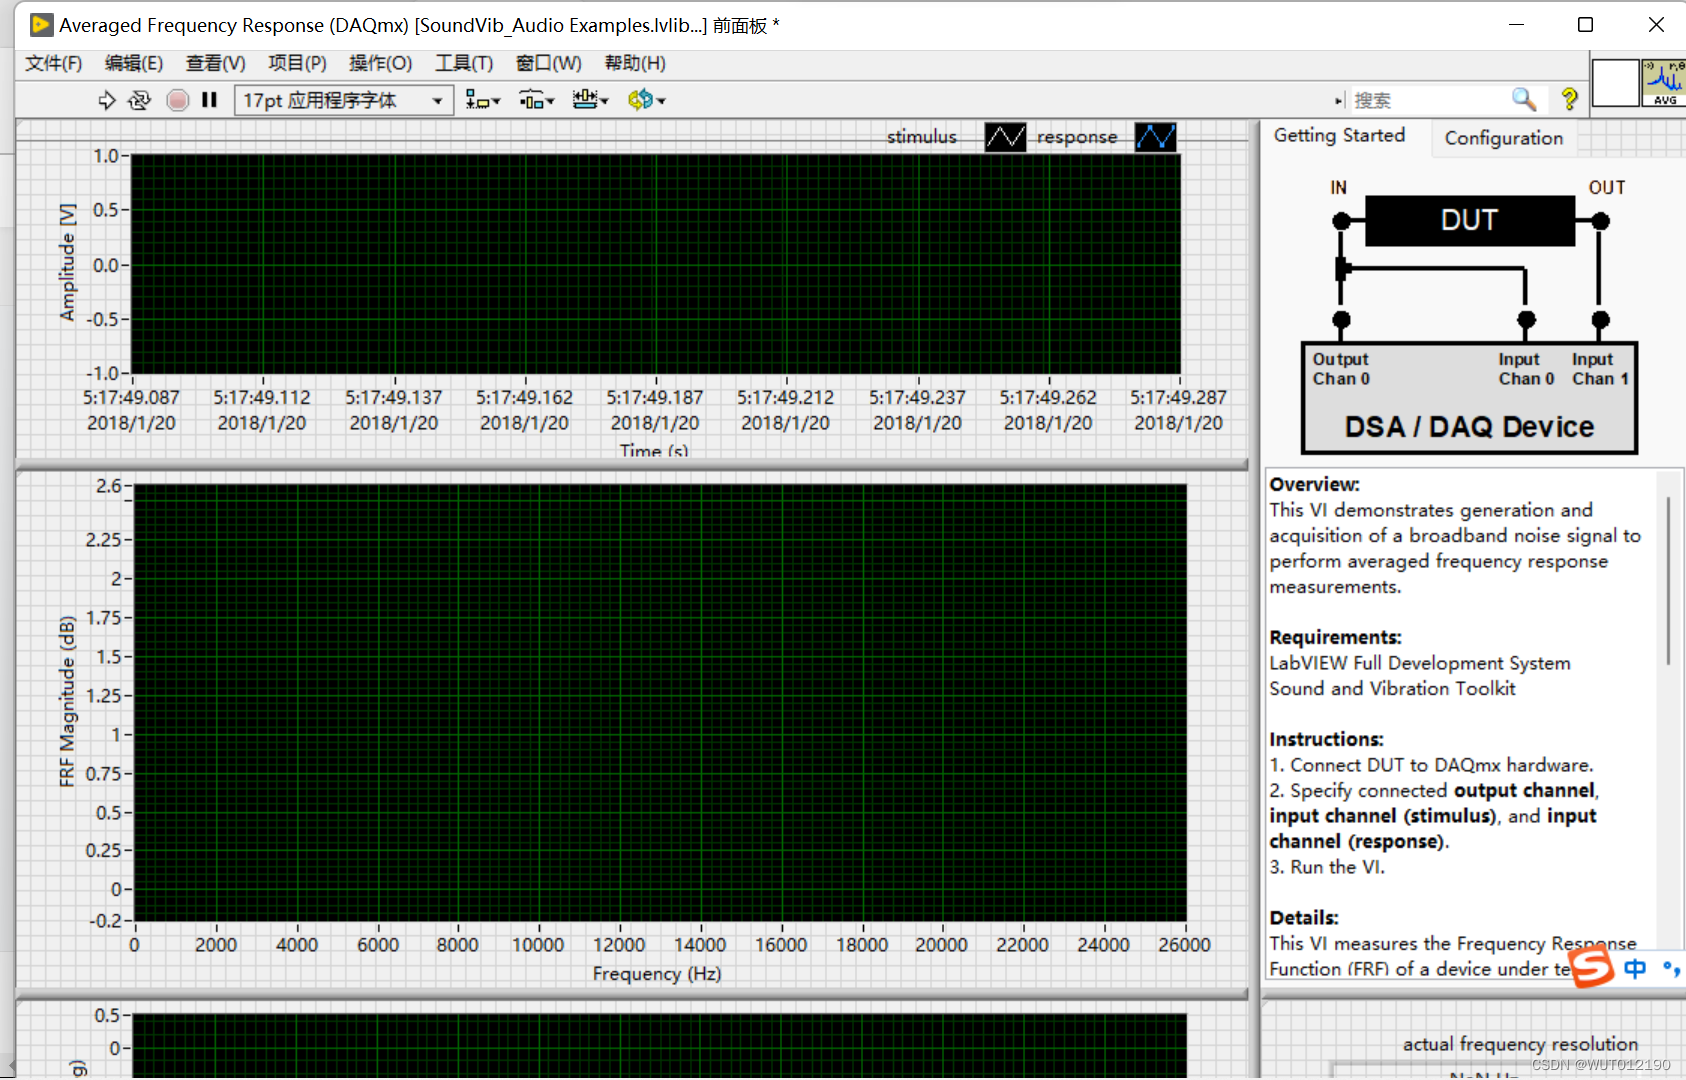
Task: Click the Instructions heading text
Action: point(1326,739)
